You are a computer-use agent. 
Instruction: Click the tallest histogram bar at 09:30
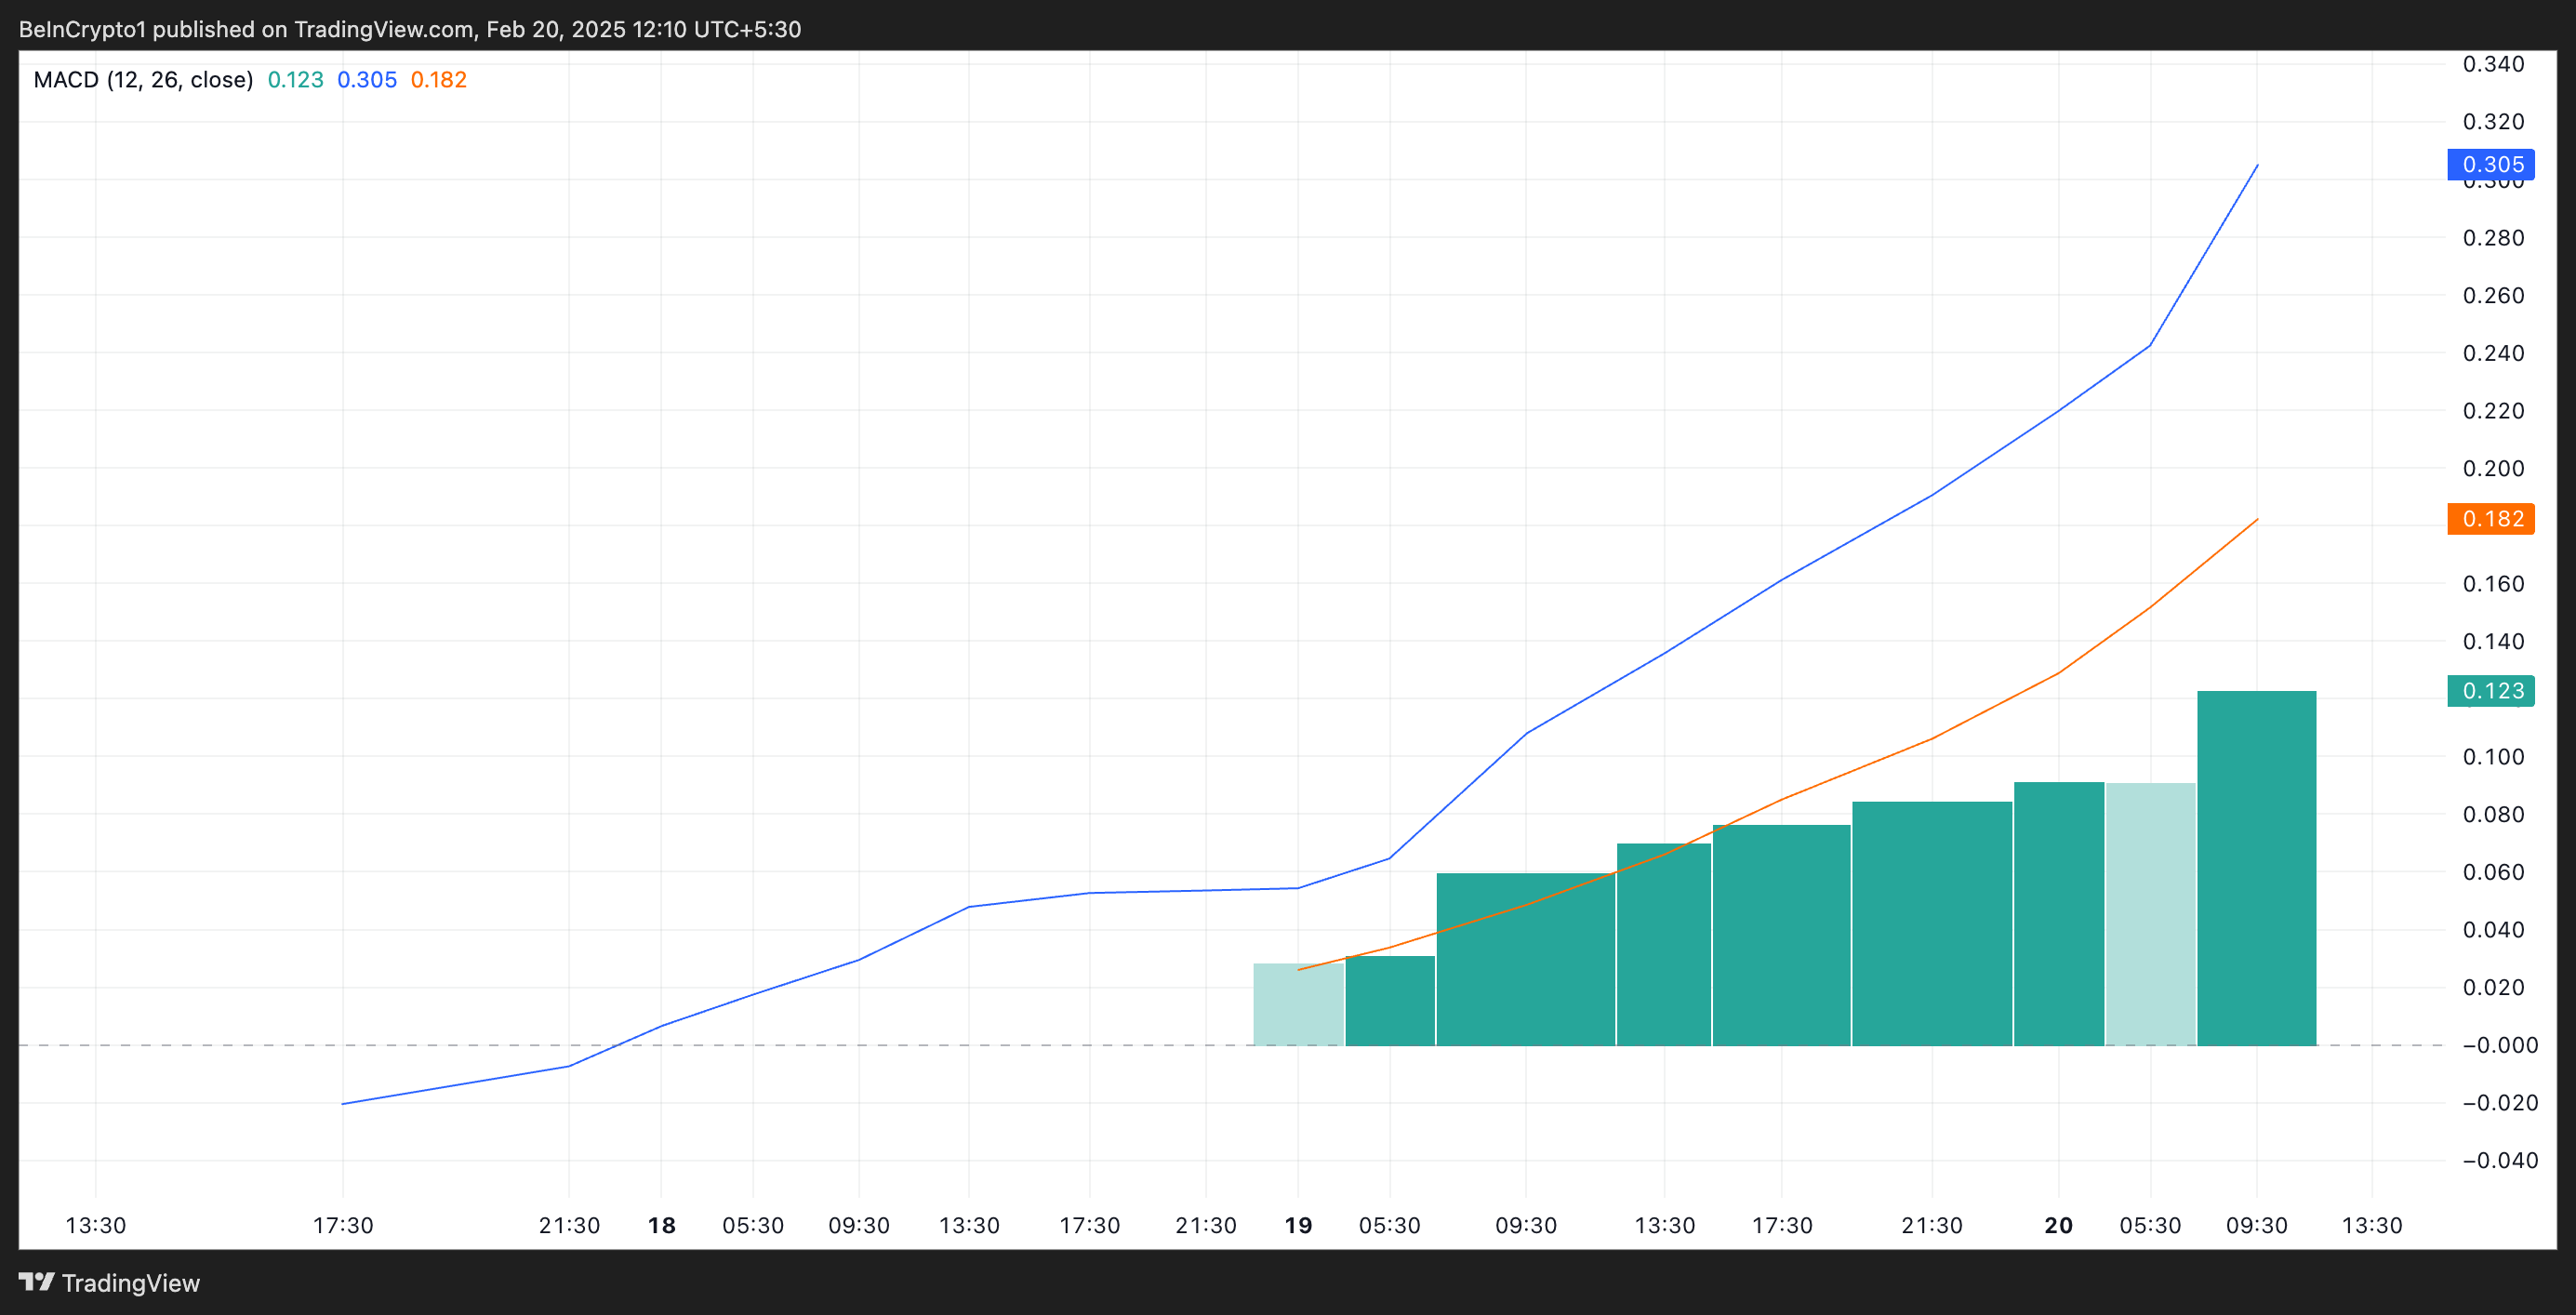coord(2256,868)
